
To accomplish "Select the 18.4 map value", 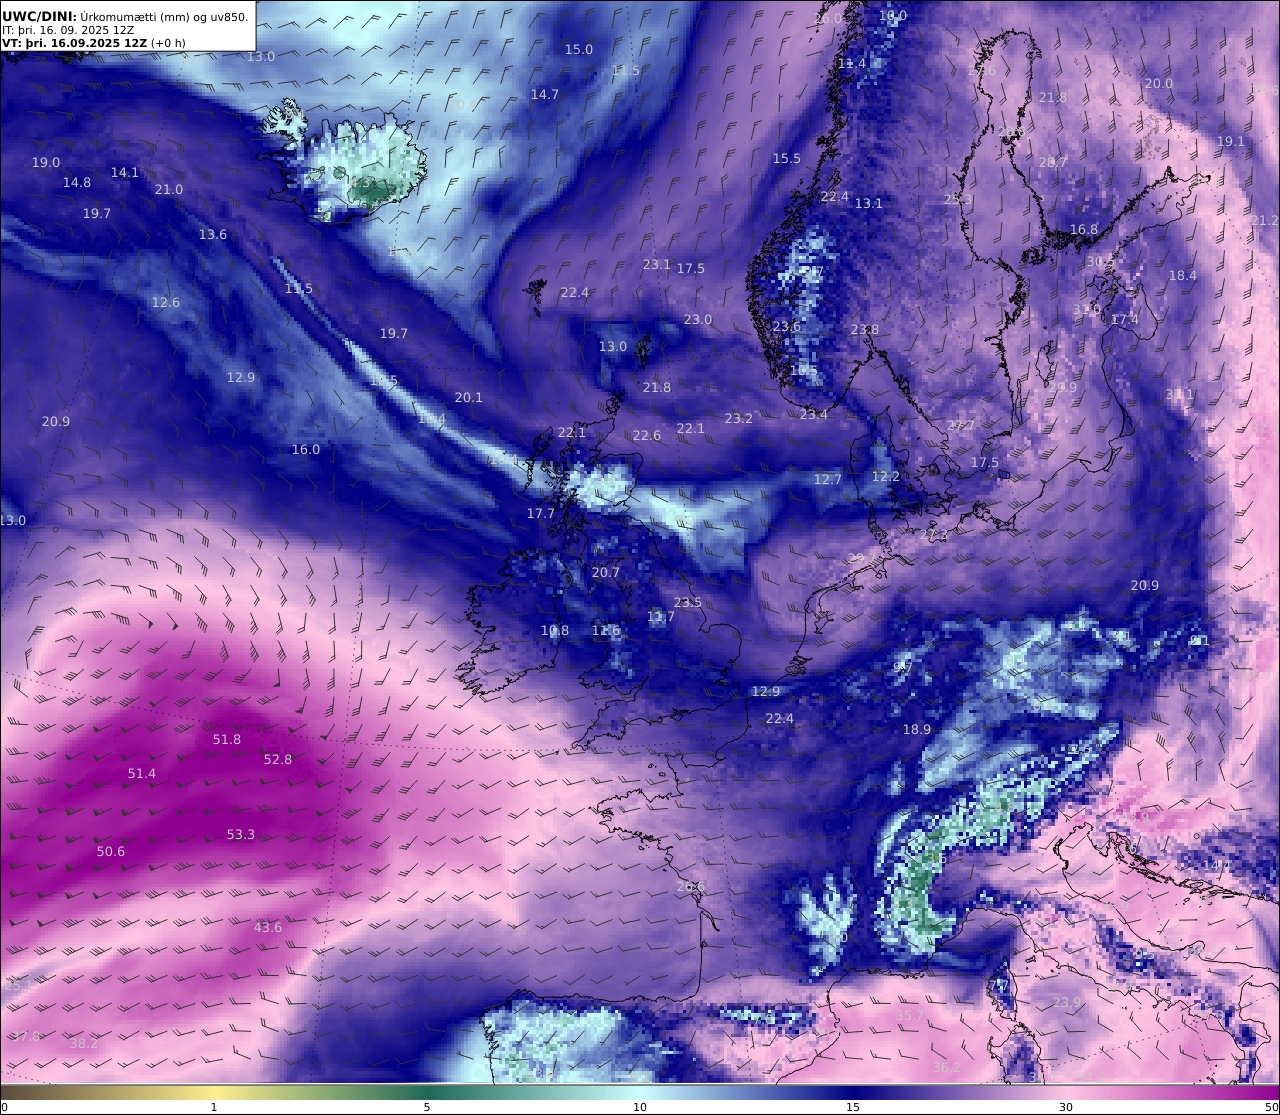I will coord(1183,275).
